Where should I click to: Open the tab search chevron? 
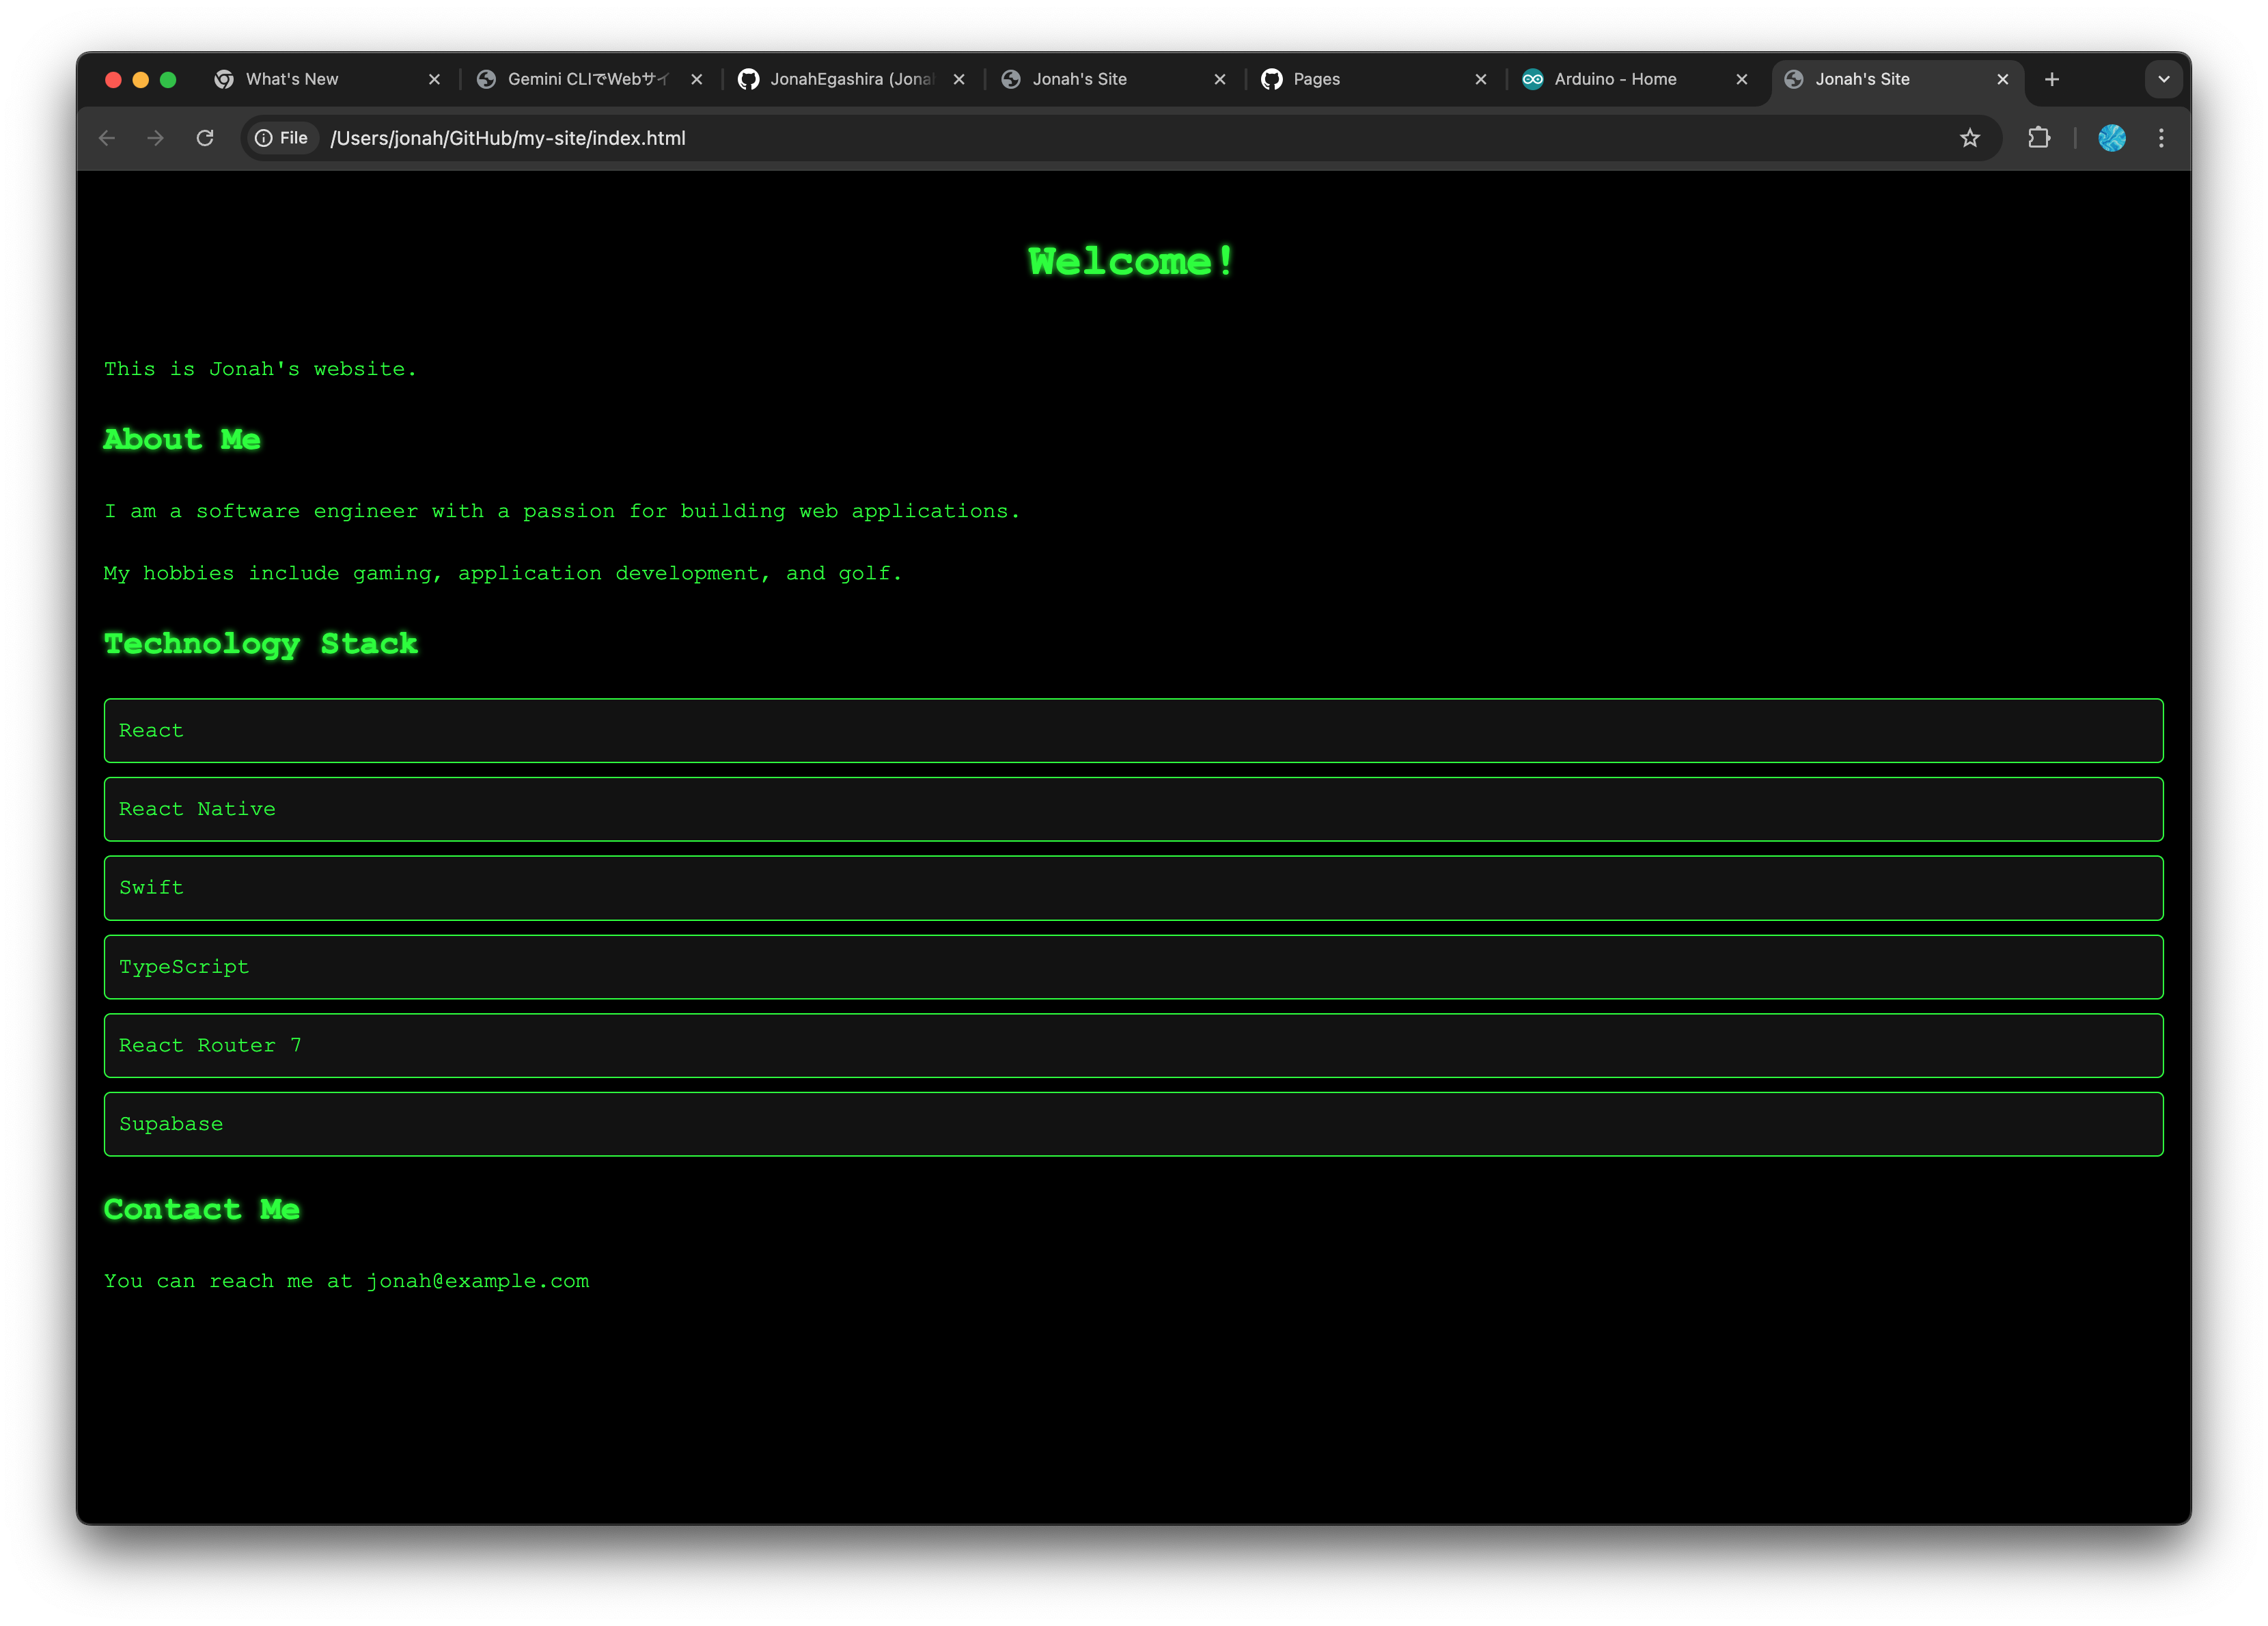[x=2163, y=79]
